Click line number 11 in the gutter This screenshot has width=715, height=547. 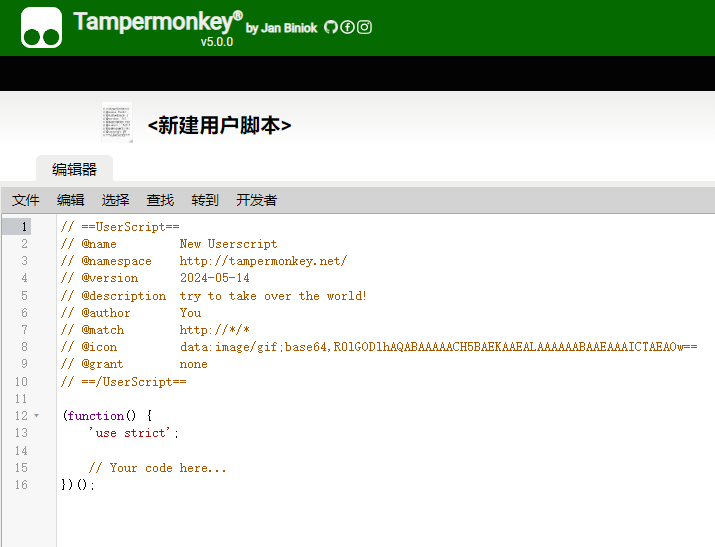point(21,399)
